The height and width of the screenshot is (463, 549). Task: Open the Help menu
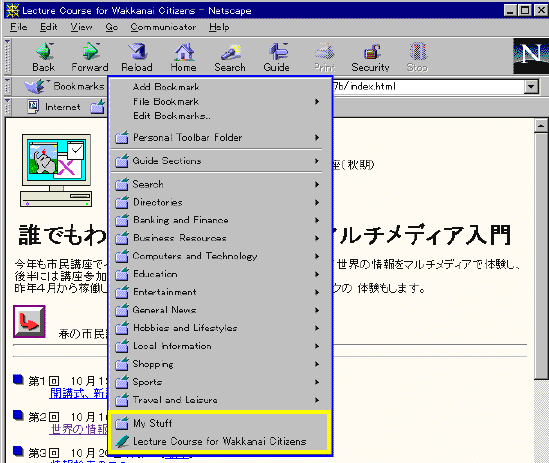pos(219,27)
